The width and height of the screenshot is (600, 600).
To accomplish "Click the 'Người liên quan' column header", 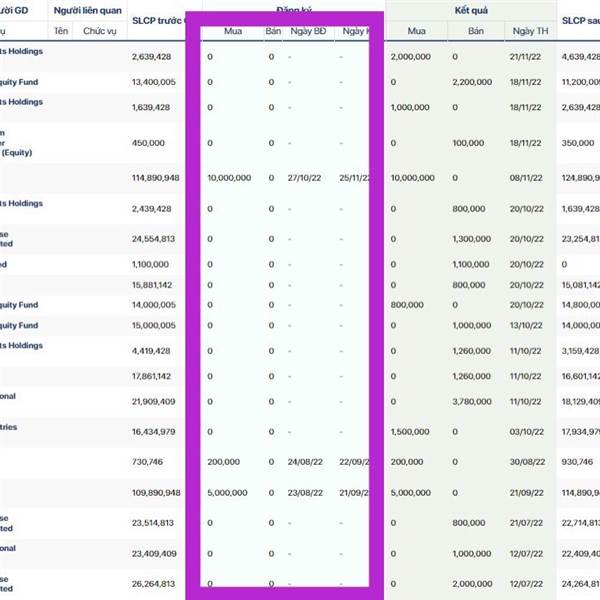I will [x=87, y=11].
